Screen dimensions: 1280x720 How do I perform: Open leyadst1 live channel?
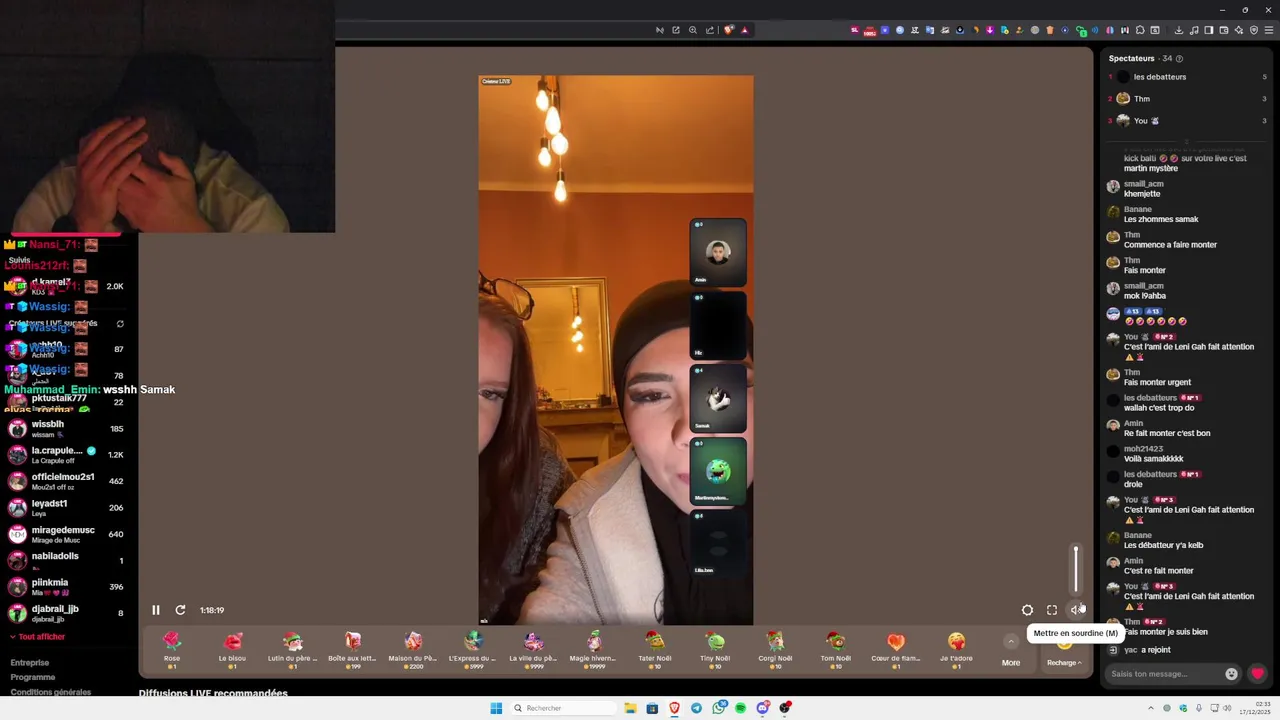tap(68, 508)
